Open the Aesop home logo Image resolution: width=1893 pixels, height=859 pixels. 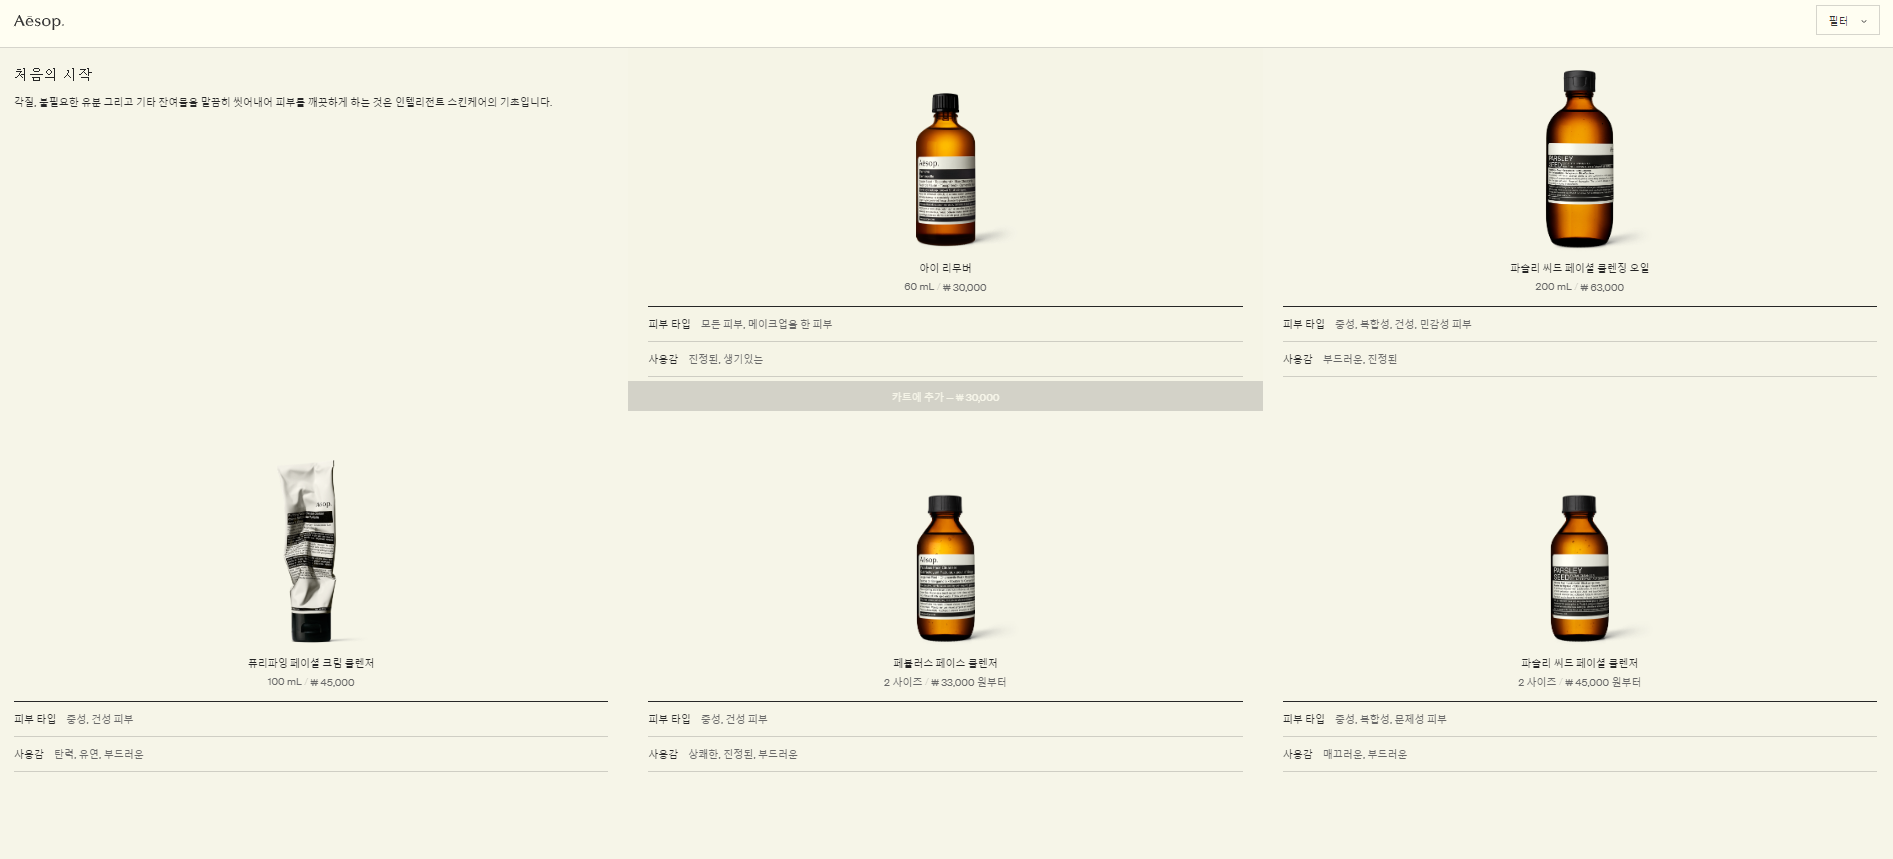pos(39,21)
